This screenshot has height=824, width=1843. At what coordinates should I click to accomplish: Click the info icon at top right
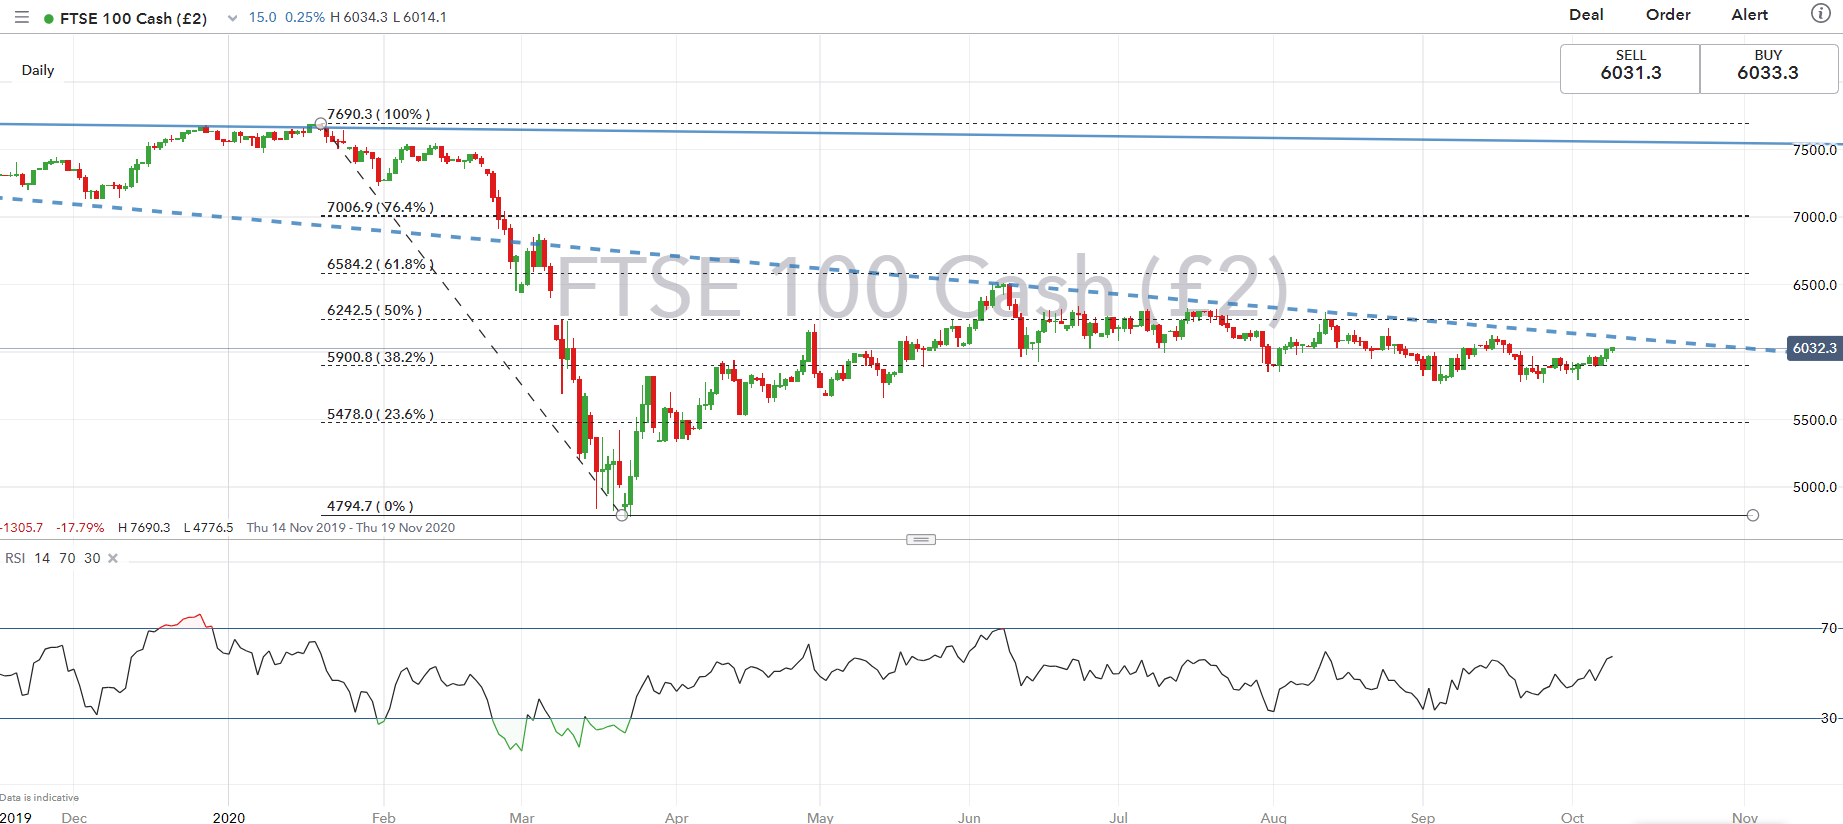(x=1821, y=14)
